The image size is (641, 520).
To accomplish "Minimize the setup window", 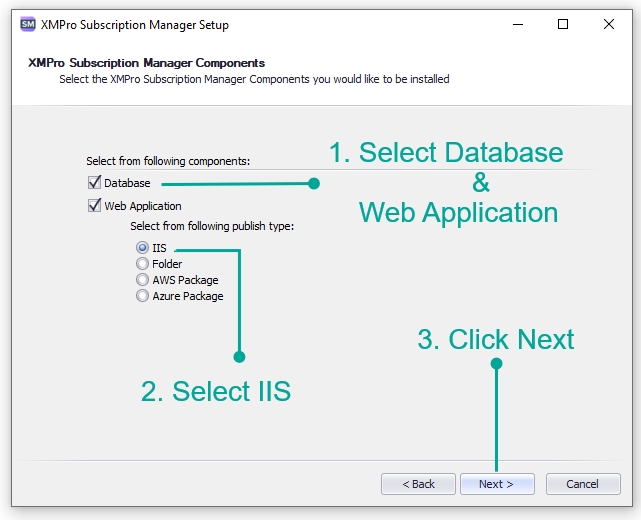I will coord(518,25).
